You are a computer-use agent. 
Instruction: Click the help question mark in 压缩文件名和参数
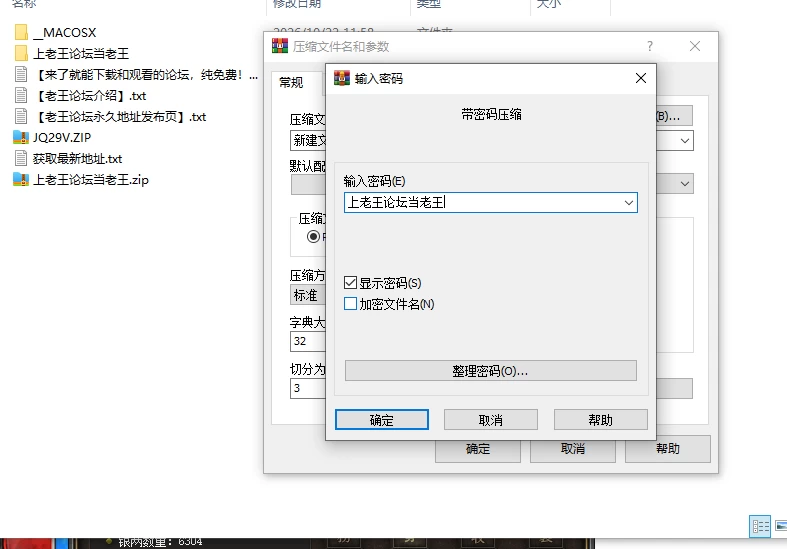[x=650, y=46]
